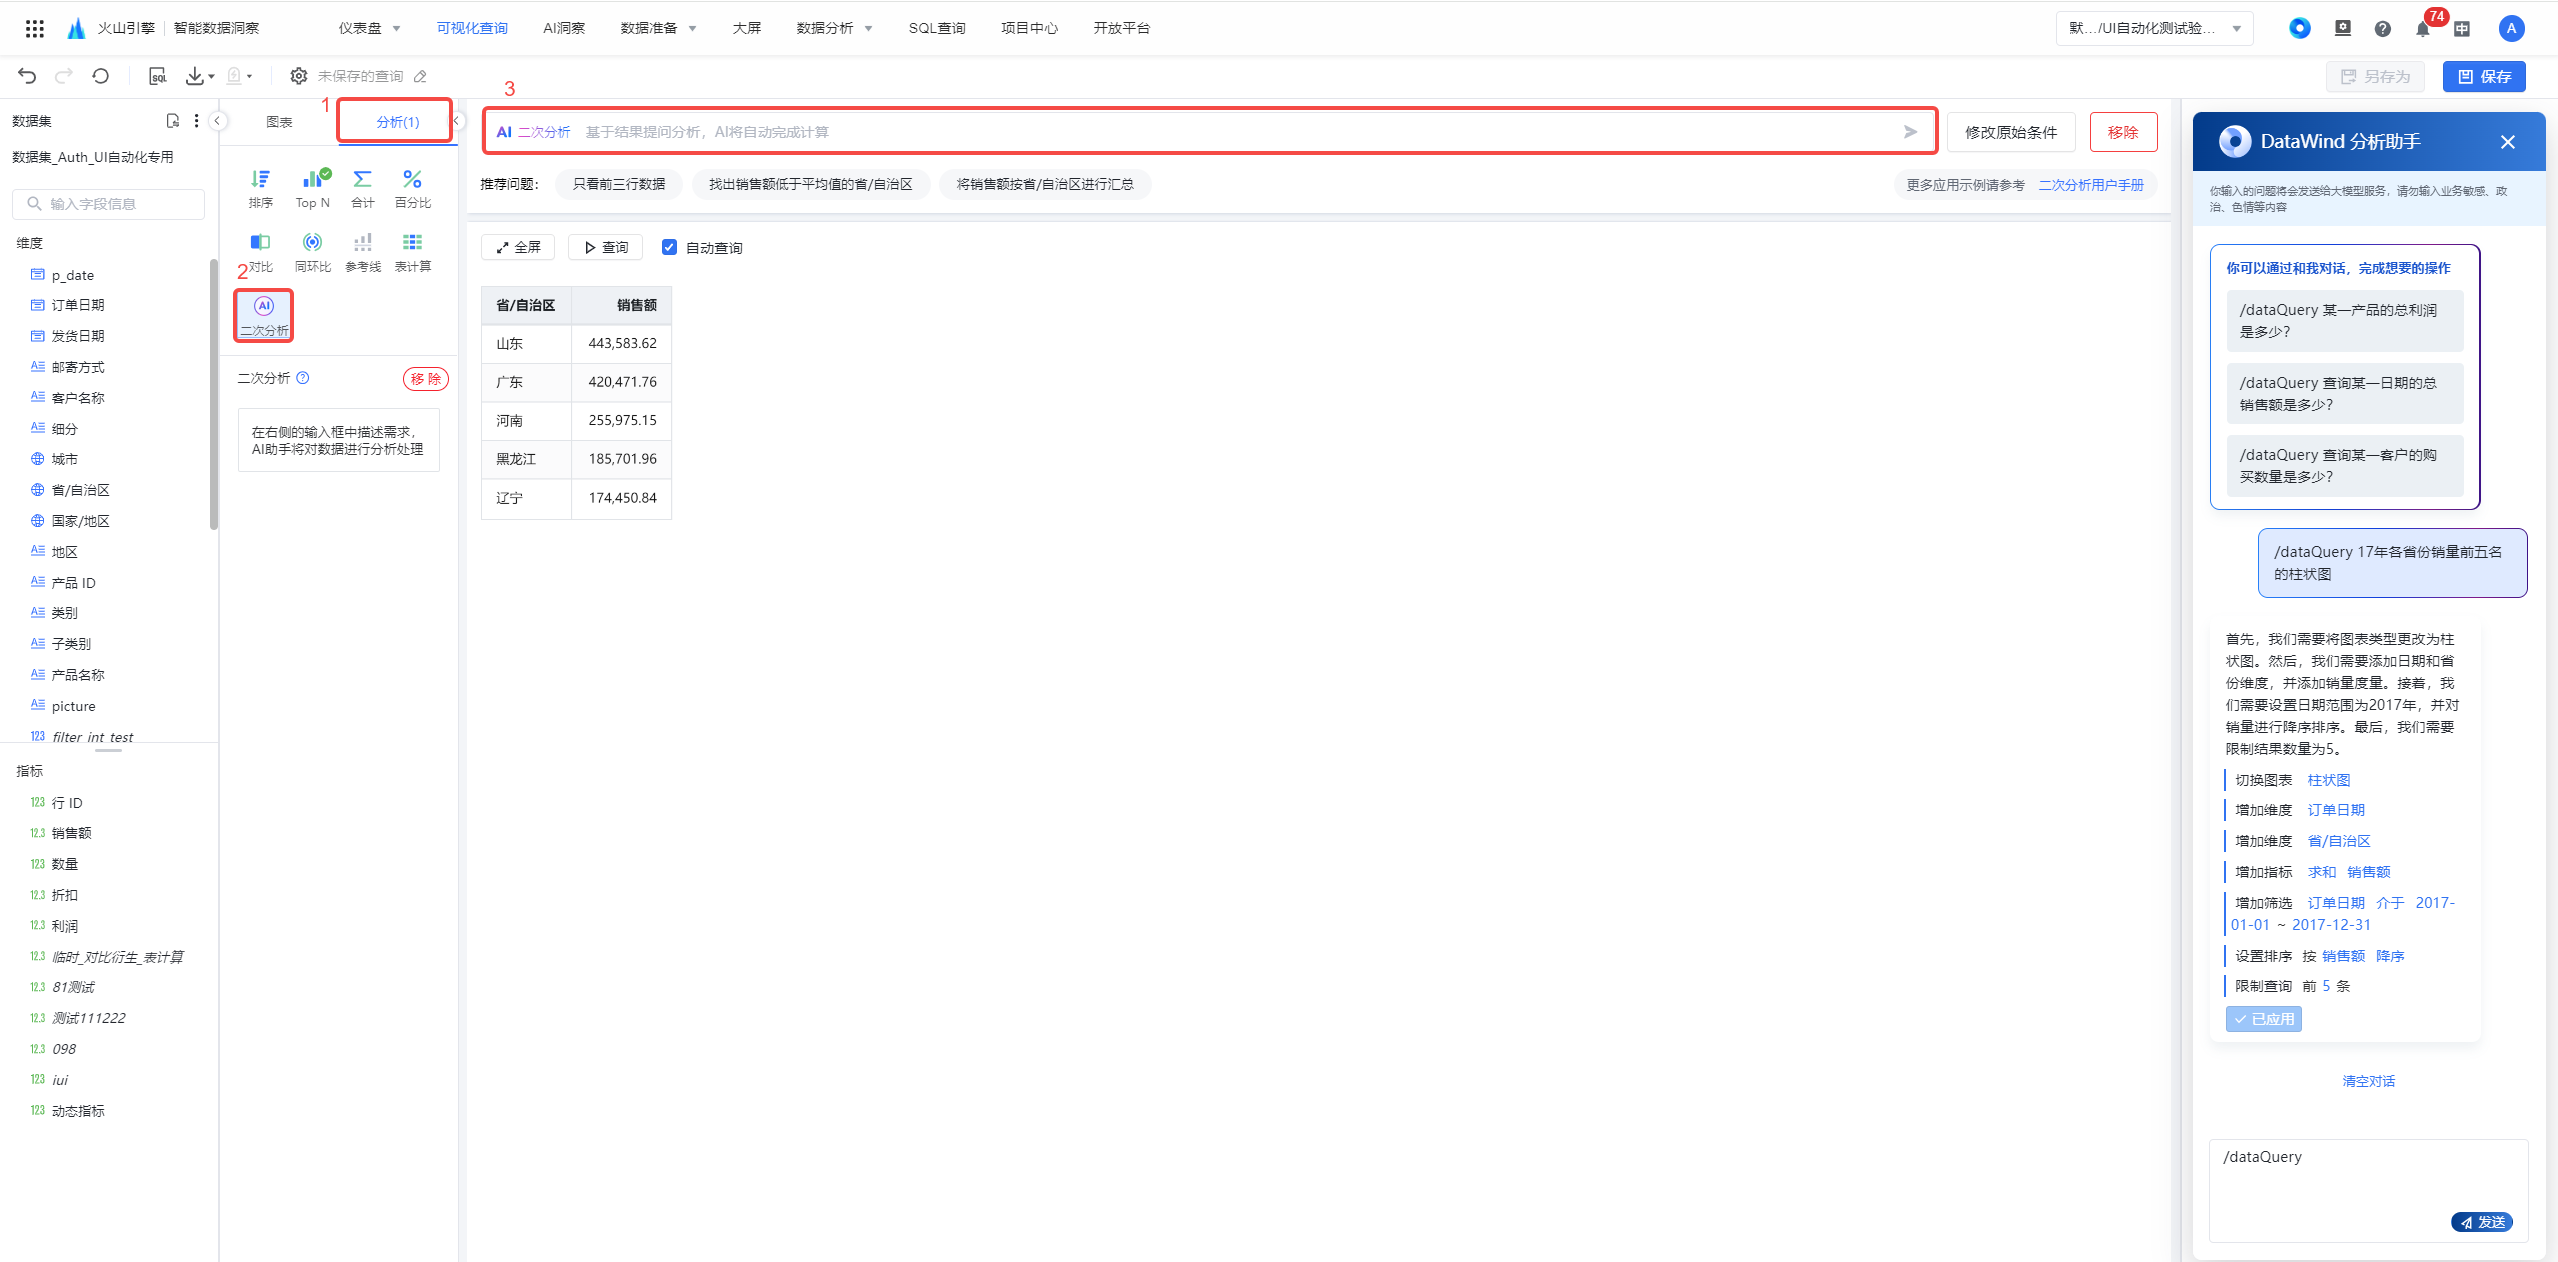Remove 二次分析 with the round 移除 button
2558x1262 pixels.
[426, 379]
